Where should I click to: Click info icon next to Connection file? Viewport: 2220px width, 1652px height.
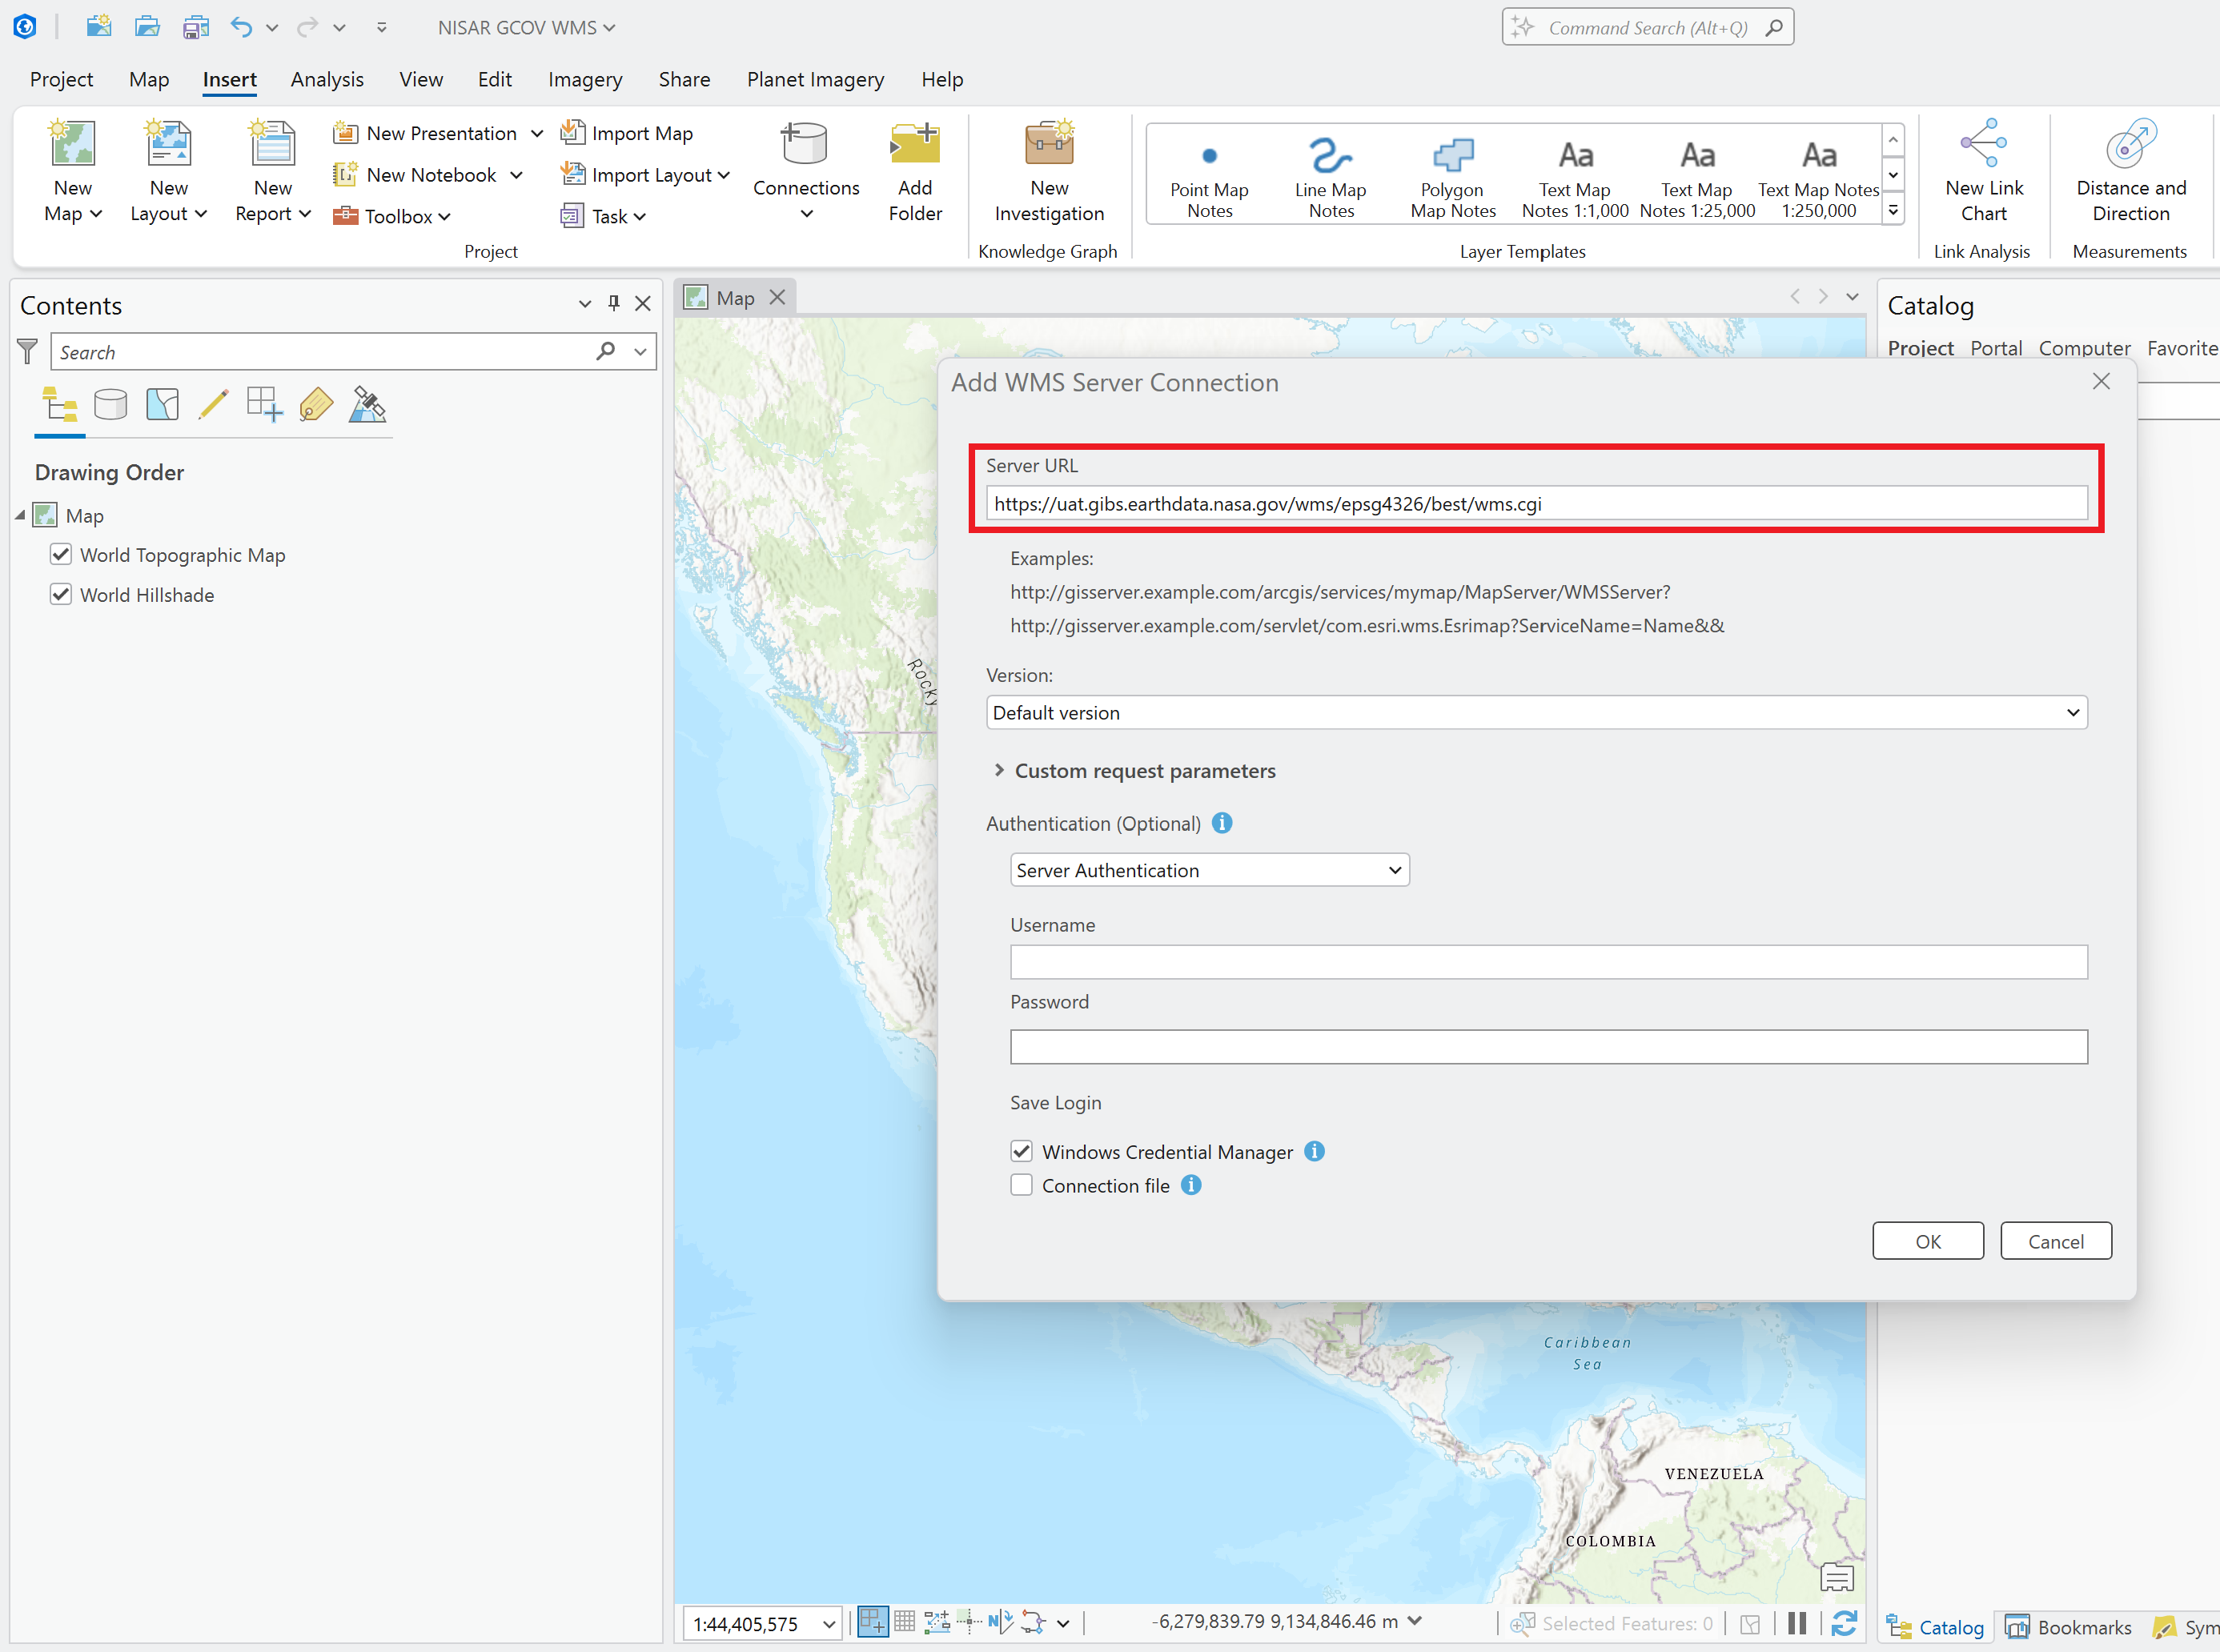pyautogui.click(x=1191, y=1185)
